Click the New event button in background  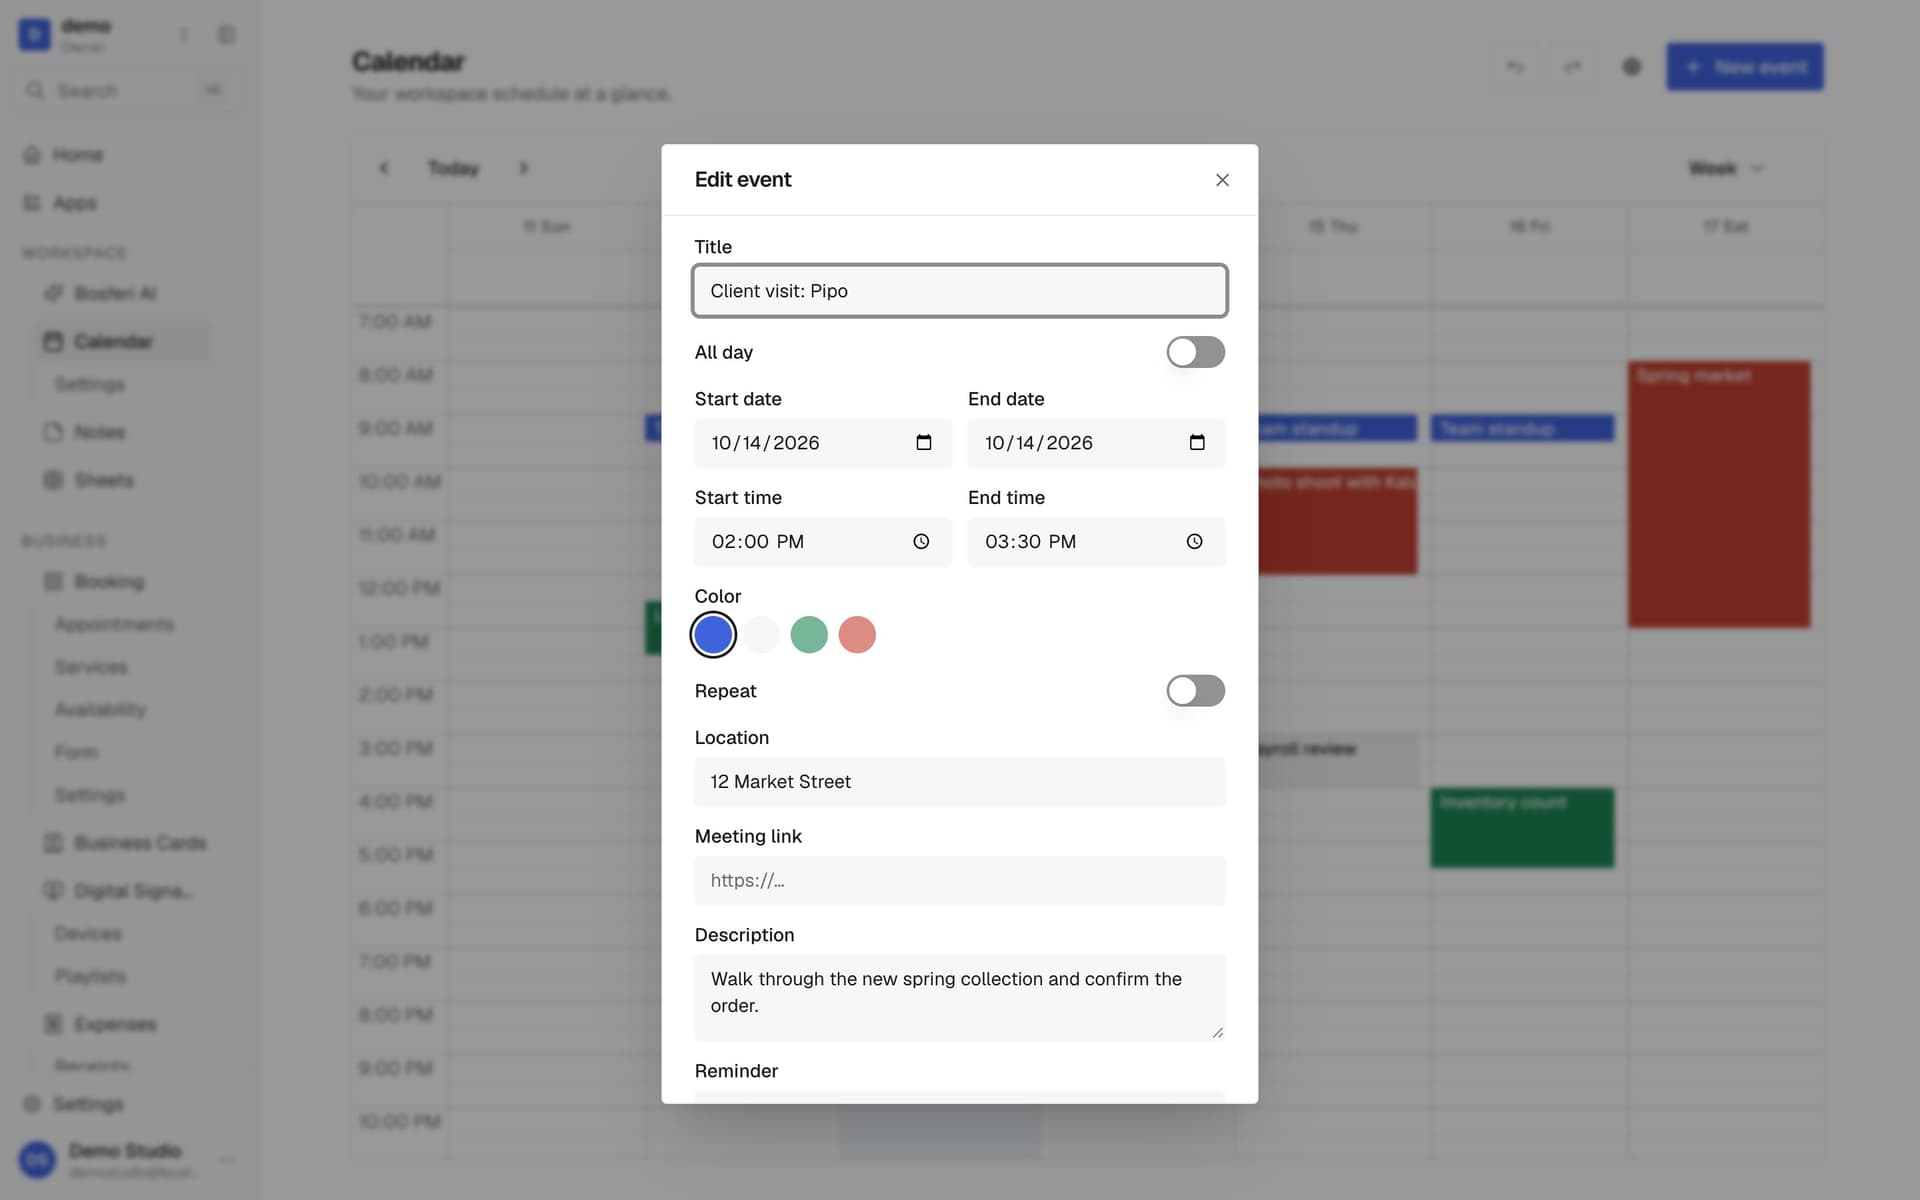[1744, 67]
